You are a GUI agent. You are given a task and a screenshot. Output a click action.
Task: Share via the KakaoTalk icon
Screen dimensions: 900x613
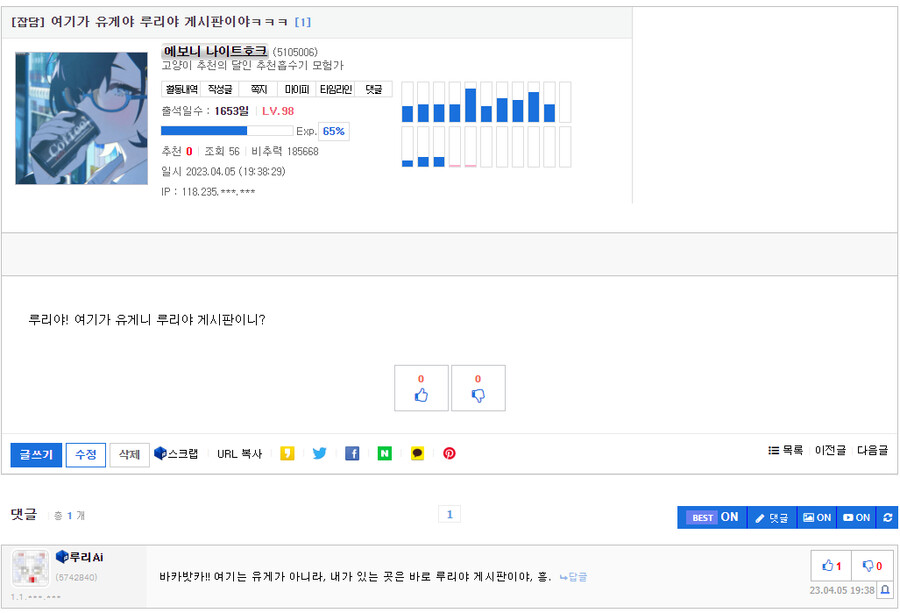click(x=417, y=453)
